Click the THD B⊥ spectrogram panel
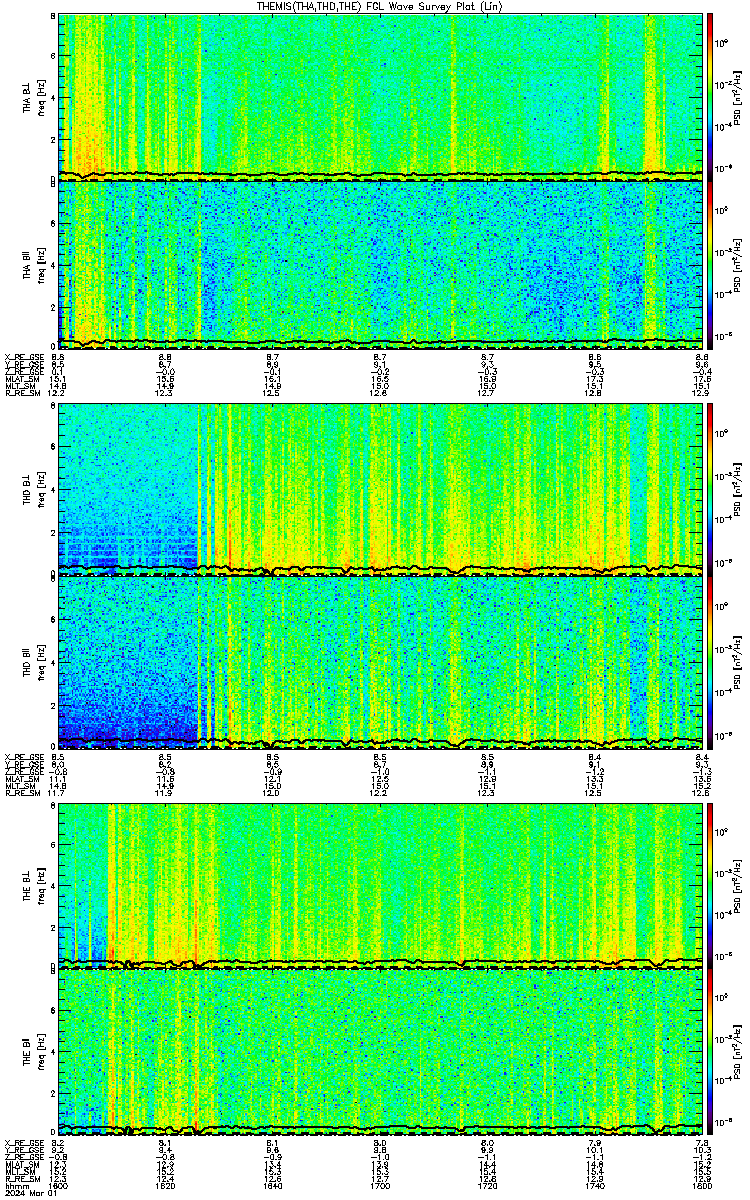750x1200 pixels. [x=380, y=489]
